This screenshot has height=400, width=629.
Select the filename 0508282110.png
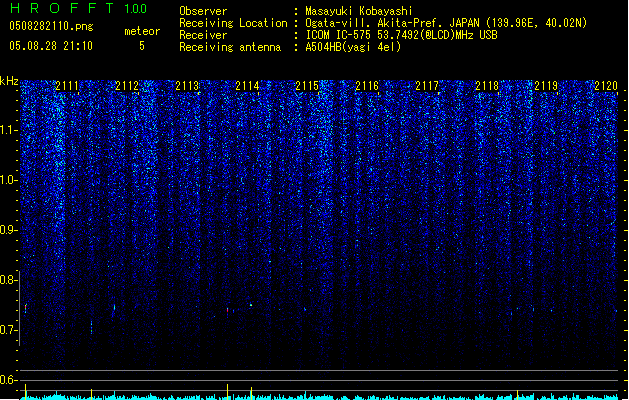click(51, 26)
